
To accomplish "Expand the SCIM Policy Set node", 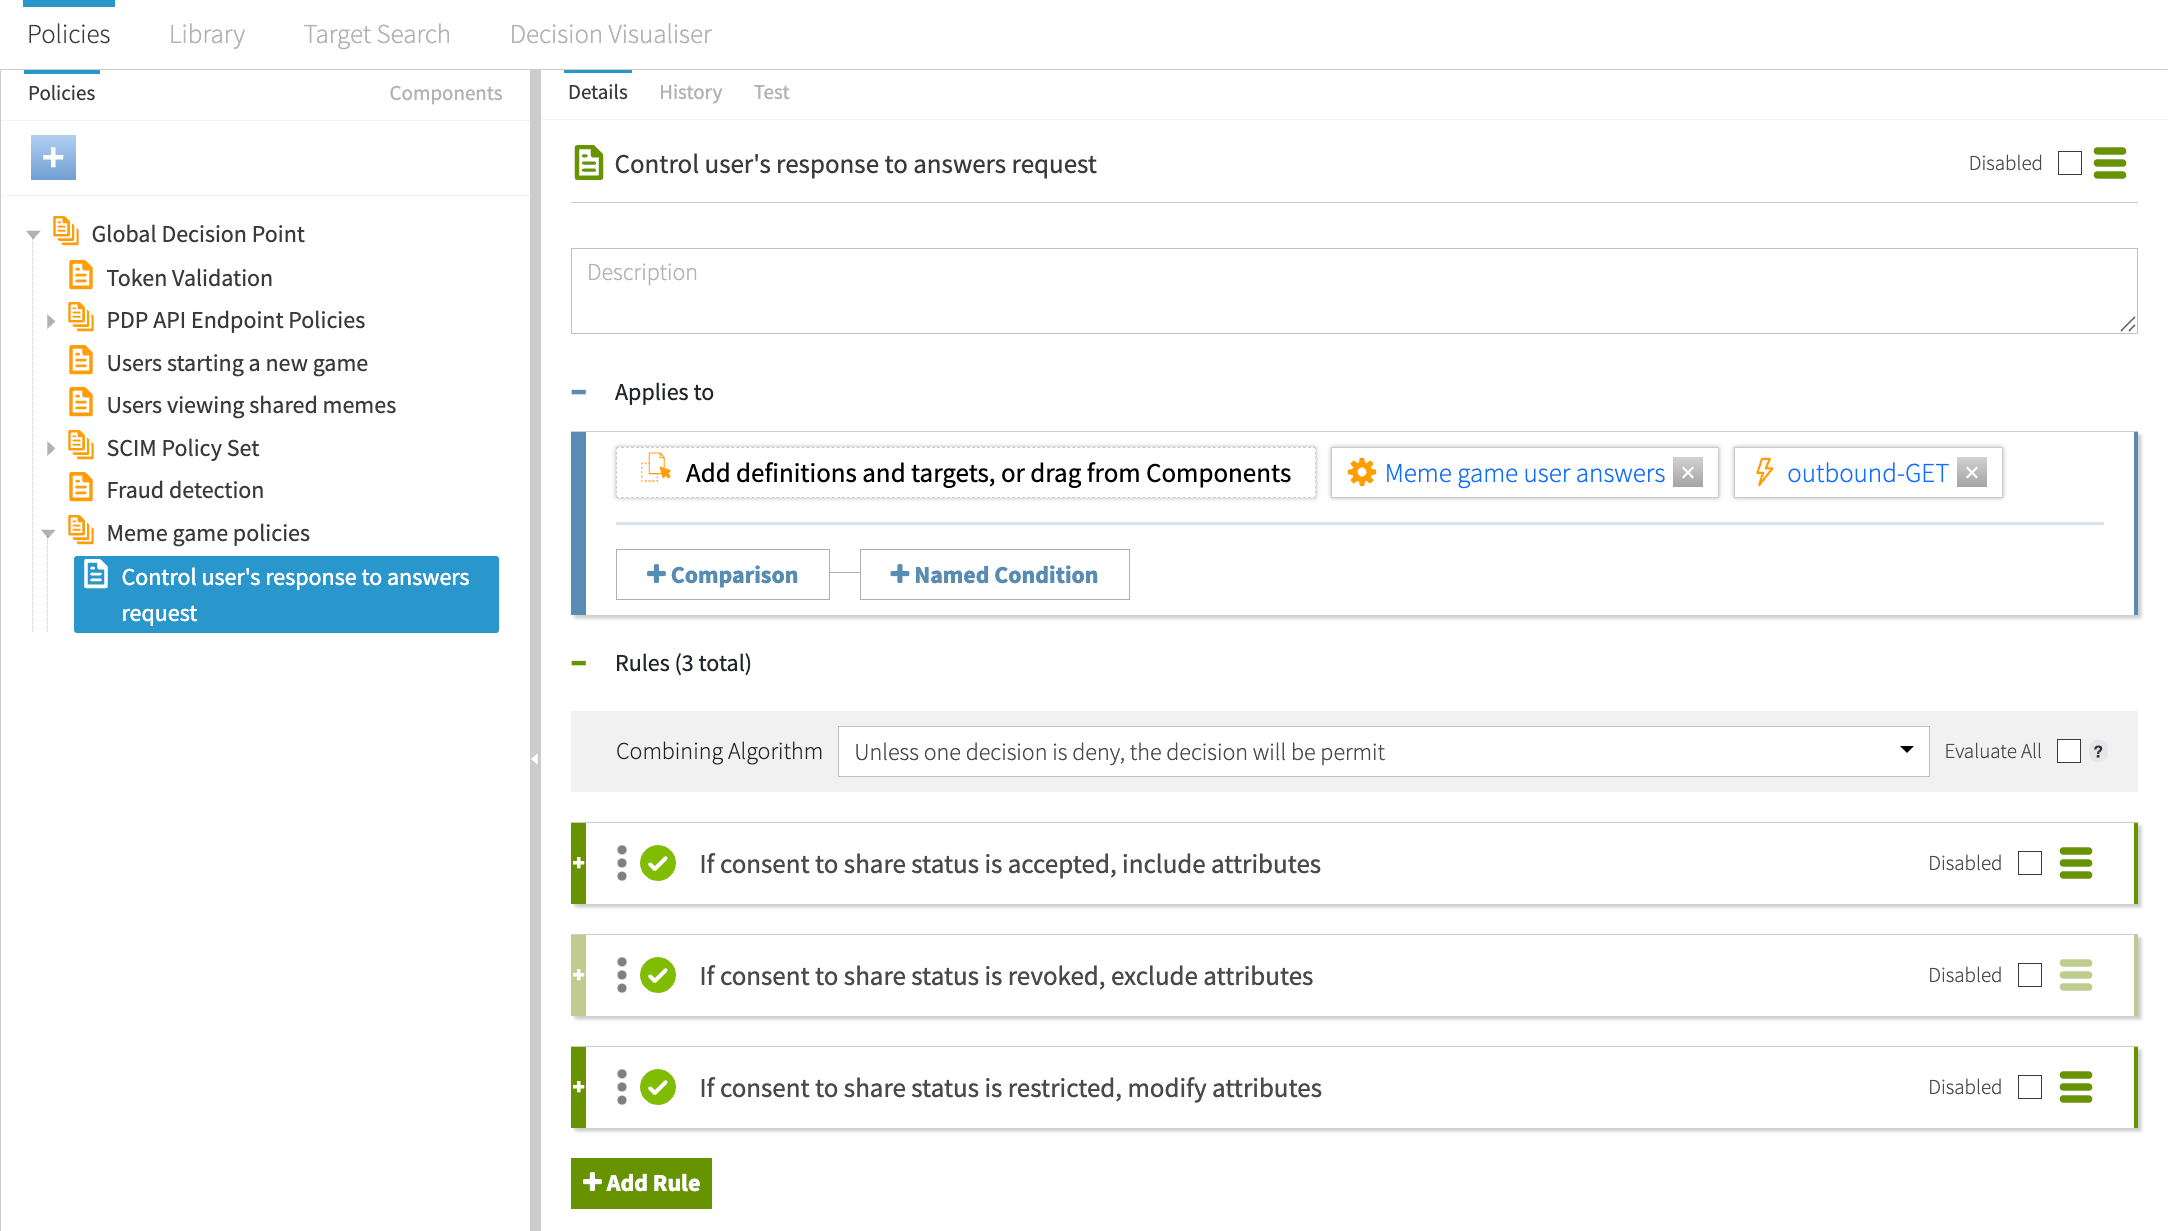I will (x=50, y=448).
